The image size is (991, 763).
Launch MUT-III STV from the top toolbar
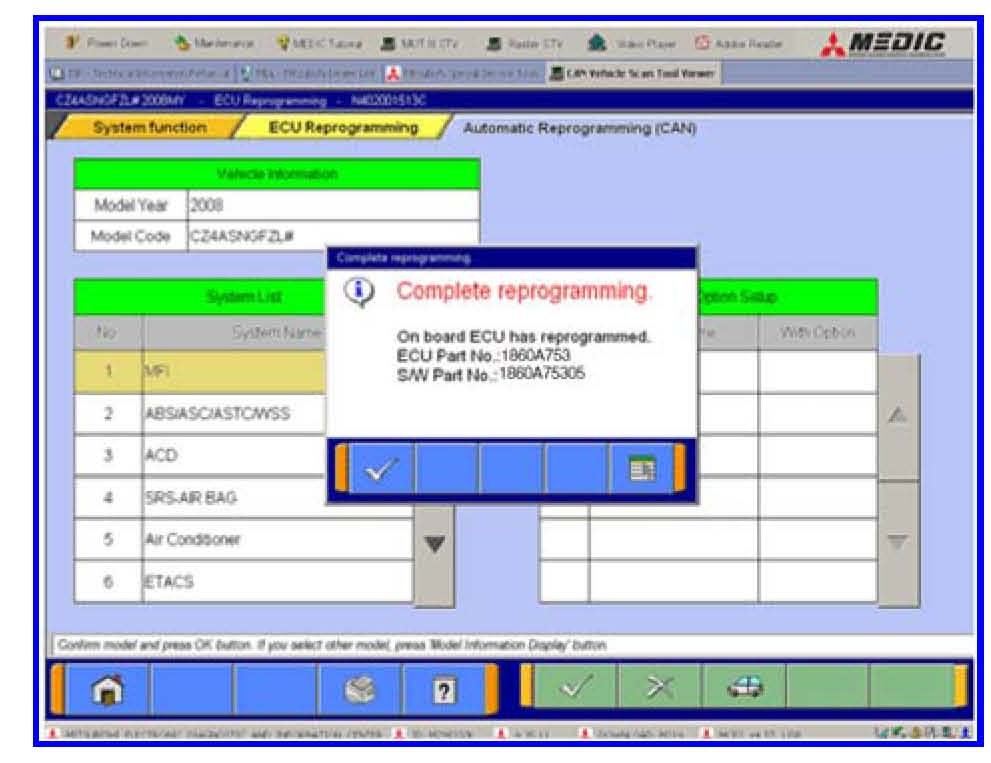(419, 44)
